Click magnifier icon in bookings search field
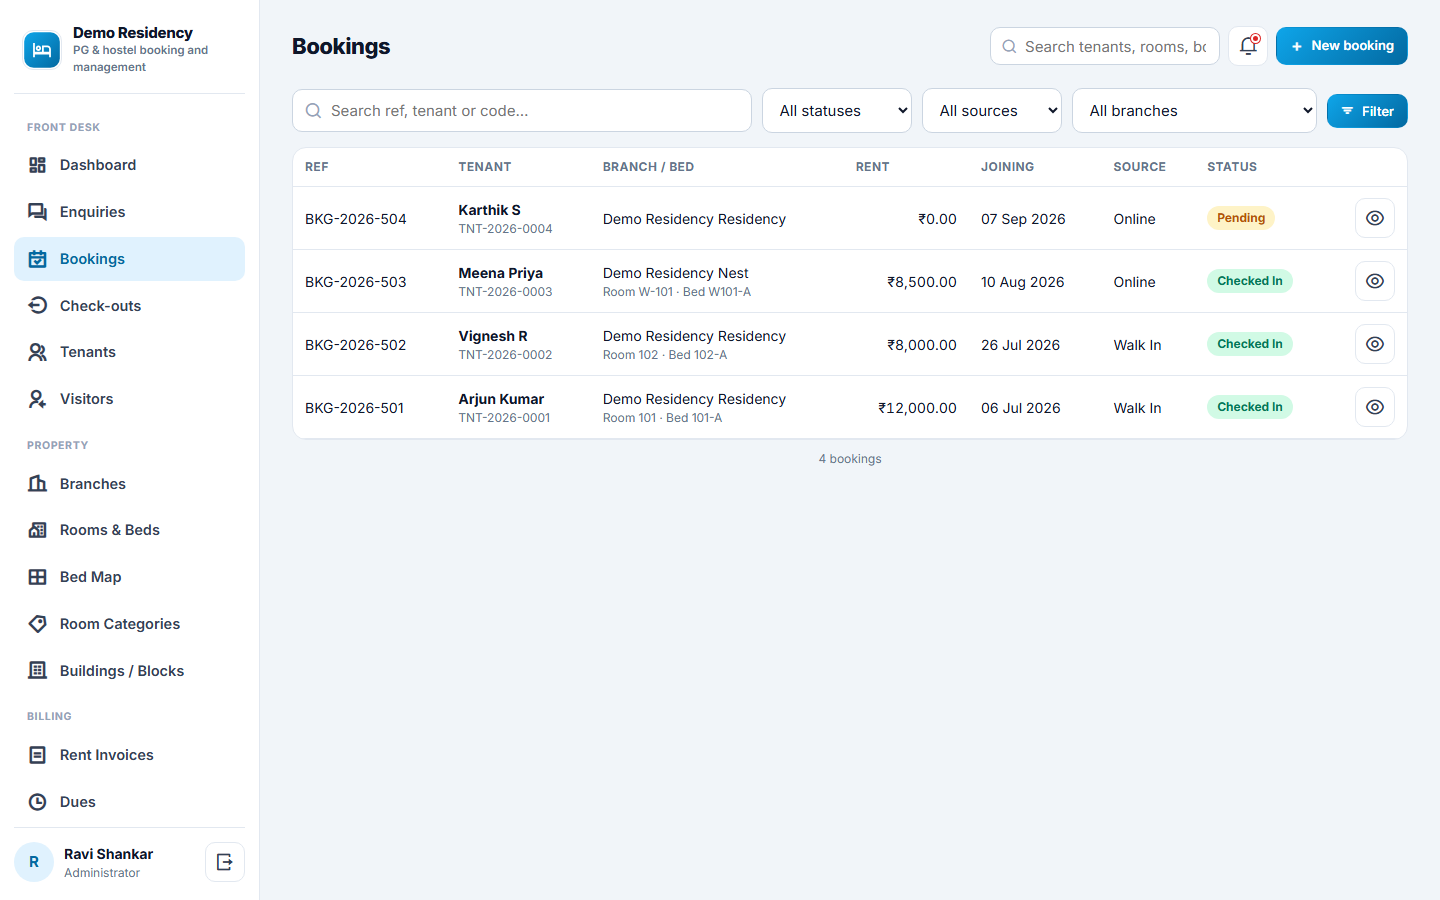 pyautogui.click(x=313, y=111)
